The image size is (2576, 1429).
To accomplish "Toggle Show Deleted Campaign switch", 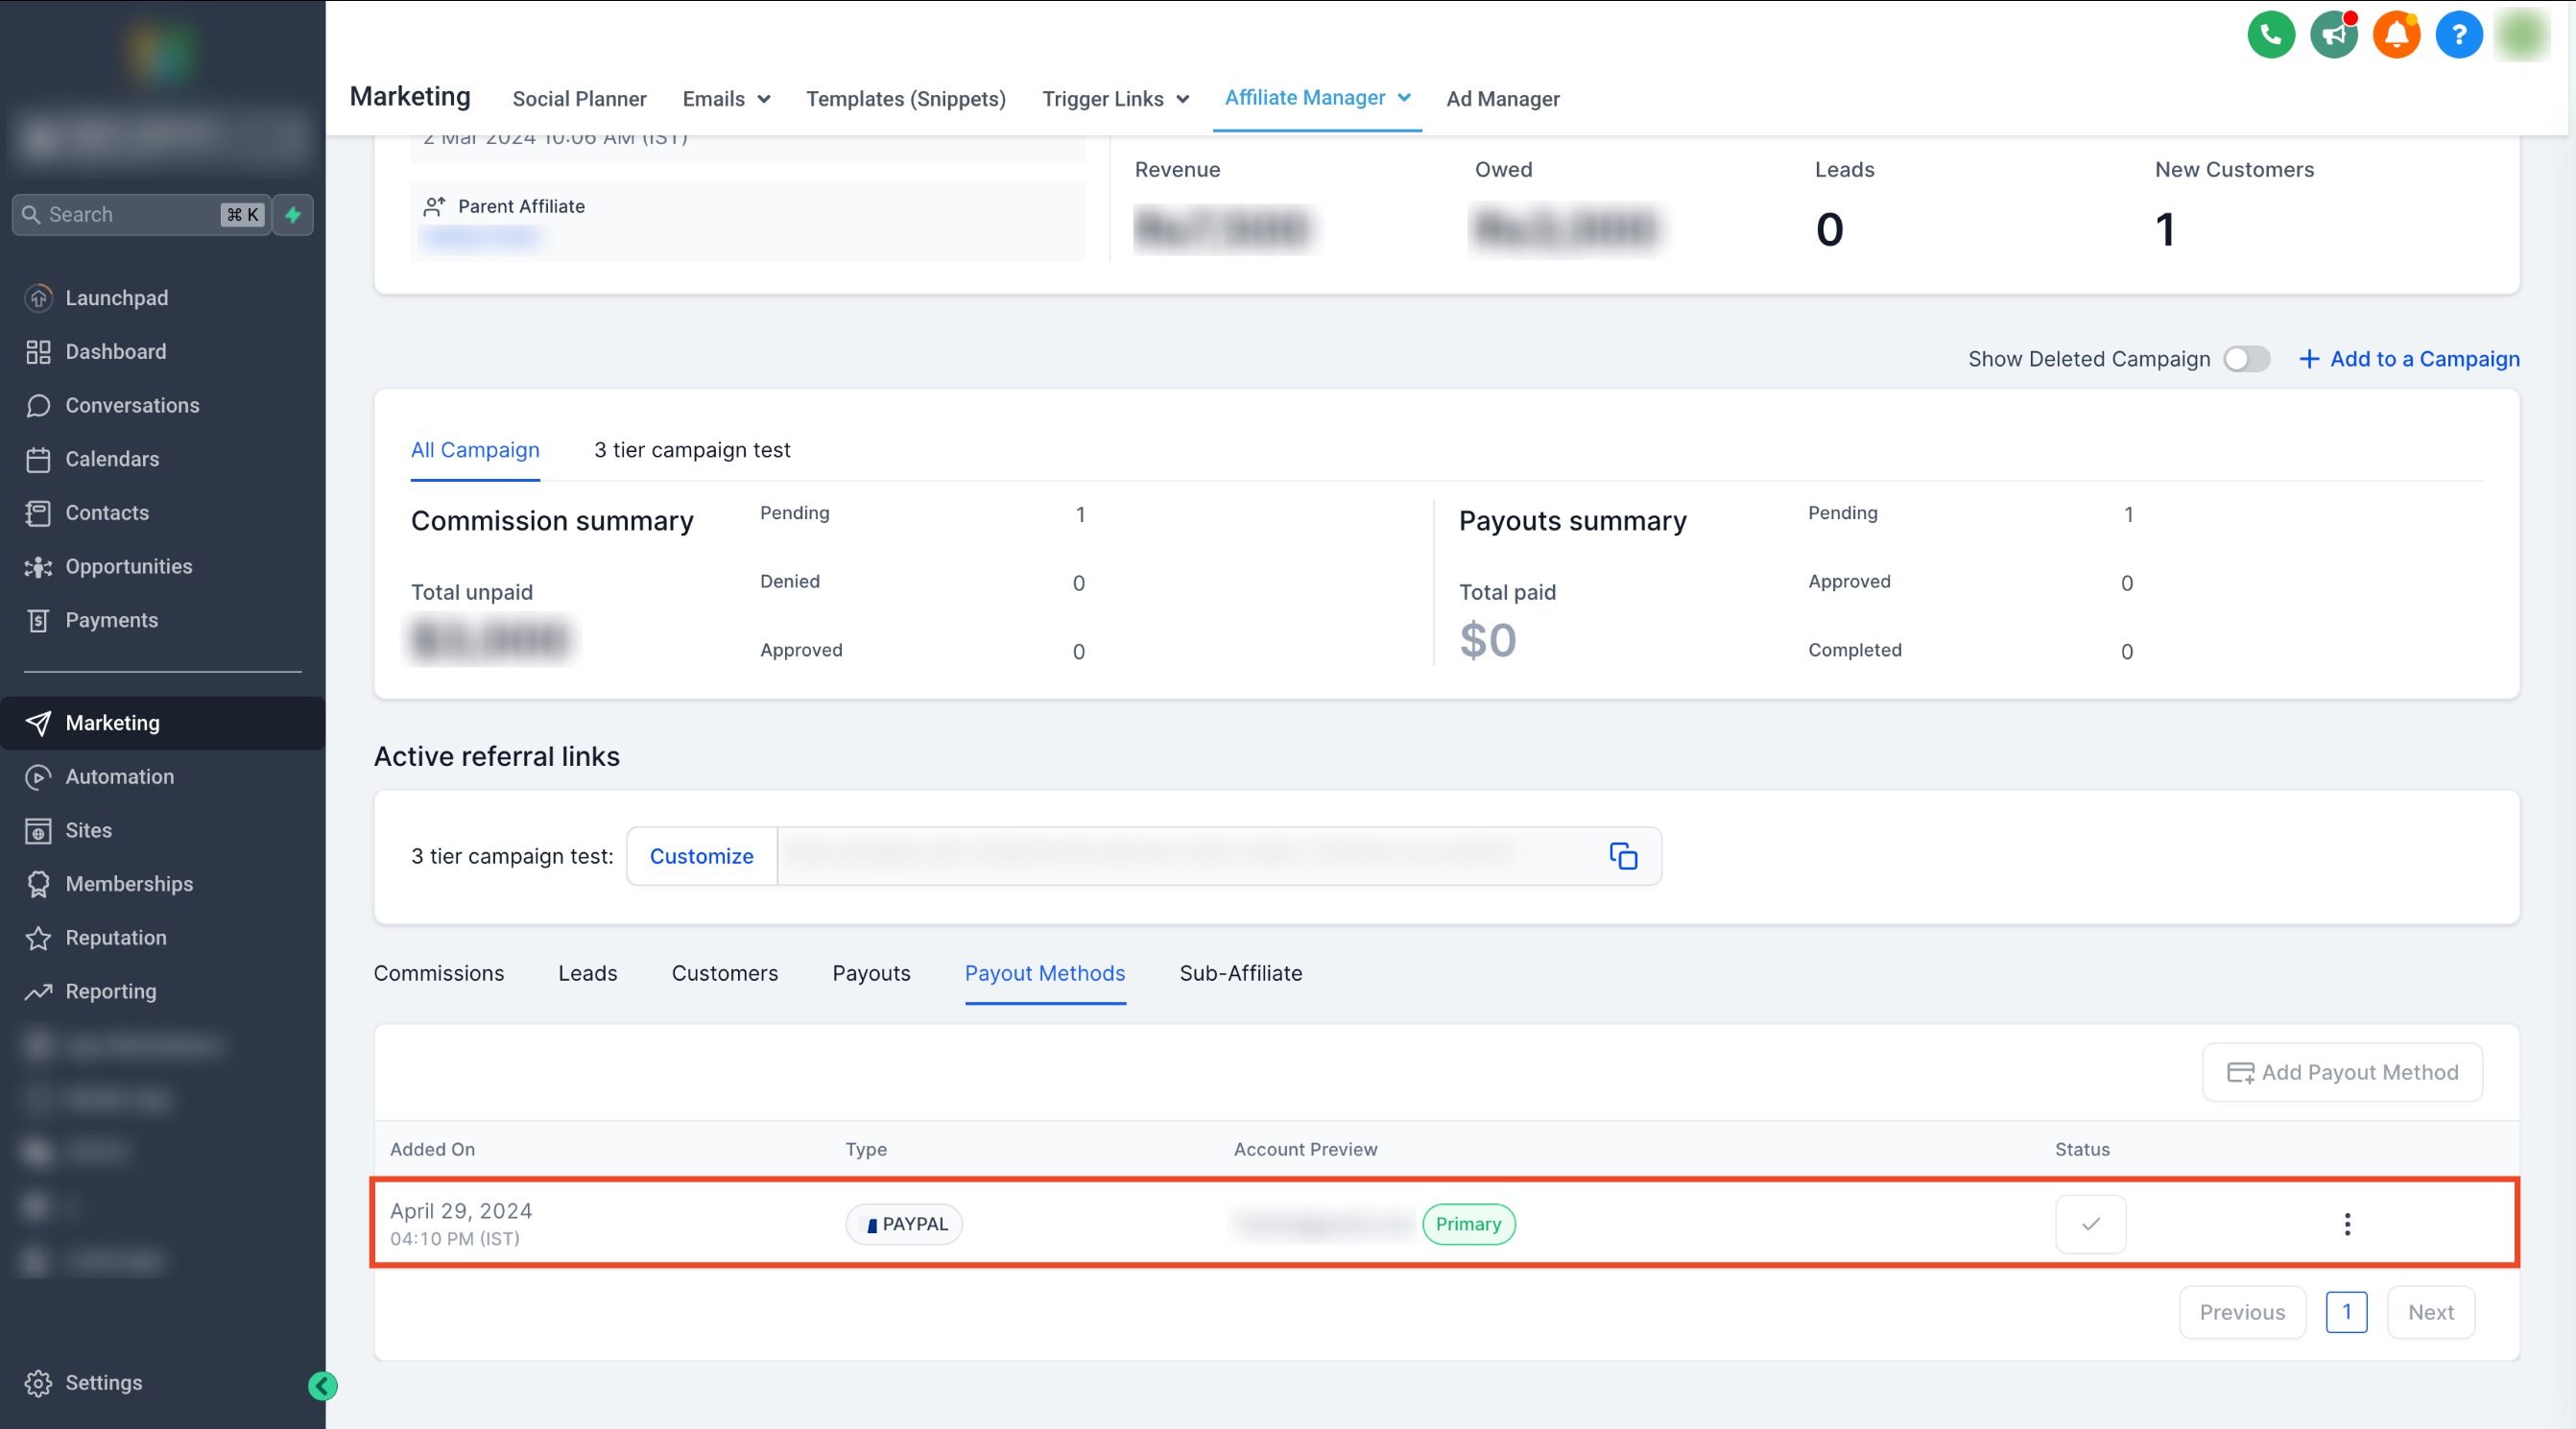I will tap(2246, 359).
